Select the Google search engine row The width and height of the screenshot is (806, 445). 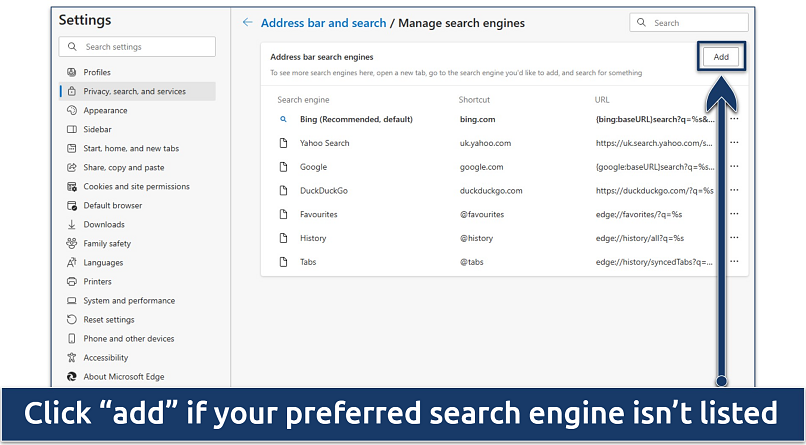(313, 167)
